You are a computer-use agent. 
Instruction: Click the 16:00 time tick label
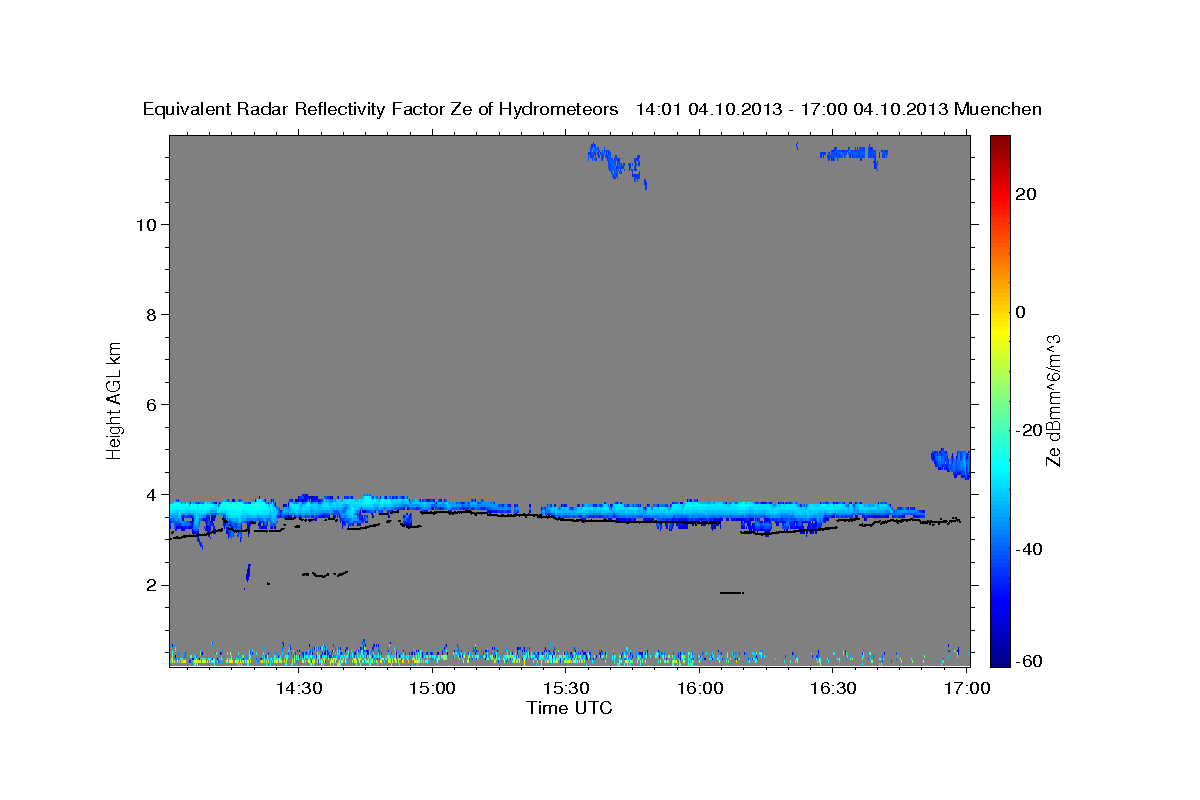click(699, 689)
